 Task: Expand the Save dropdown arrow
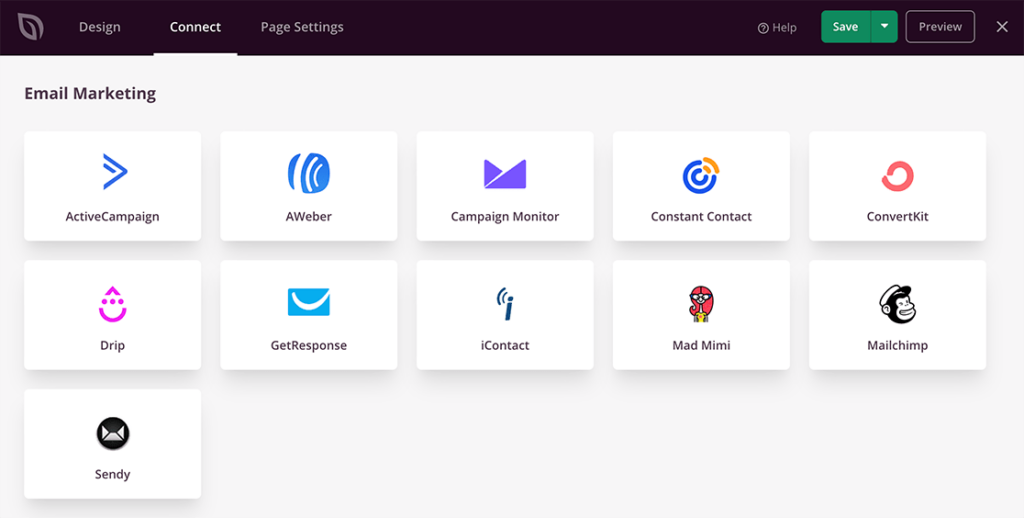884,27
